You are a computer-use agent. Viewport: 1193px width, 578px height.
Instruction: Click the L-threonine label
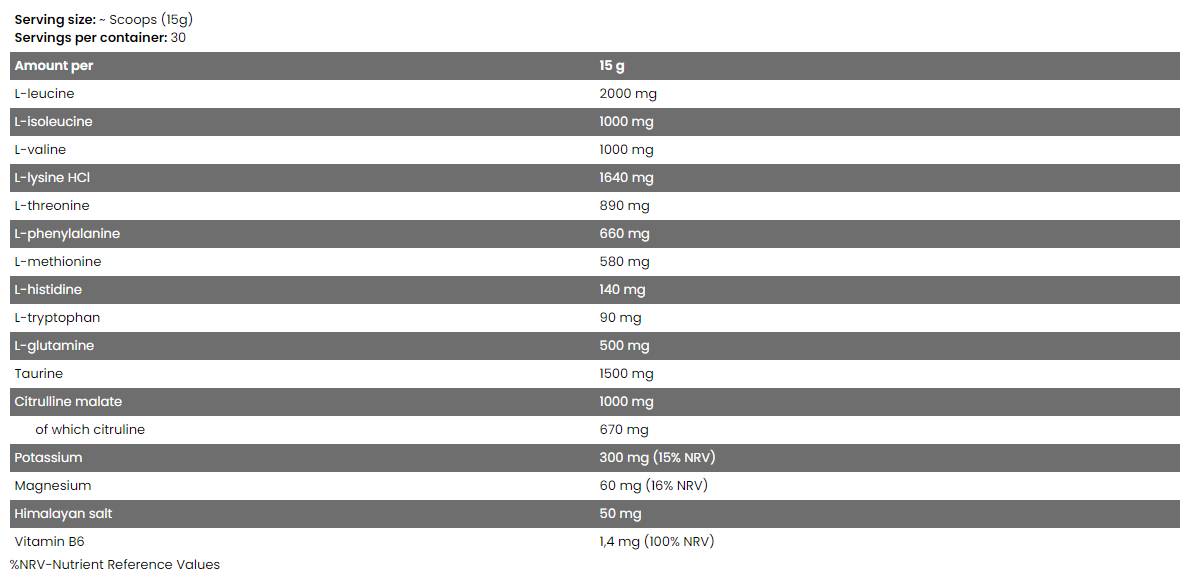coord(52,206)
